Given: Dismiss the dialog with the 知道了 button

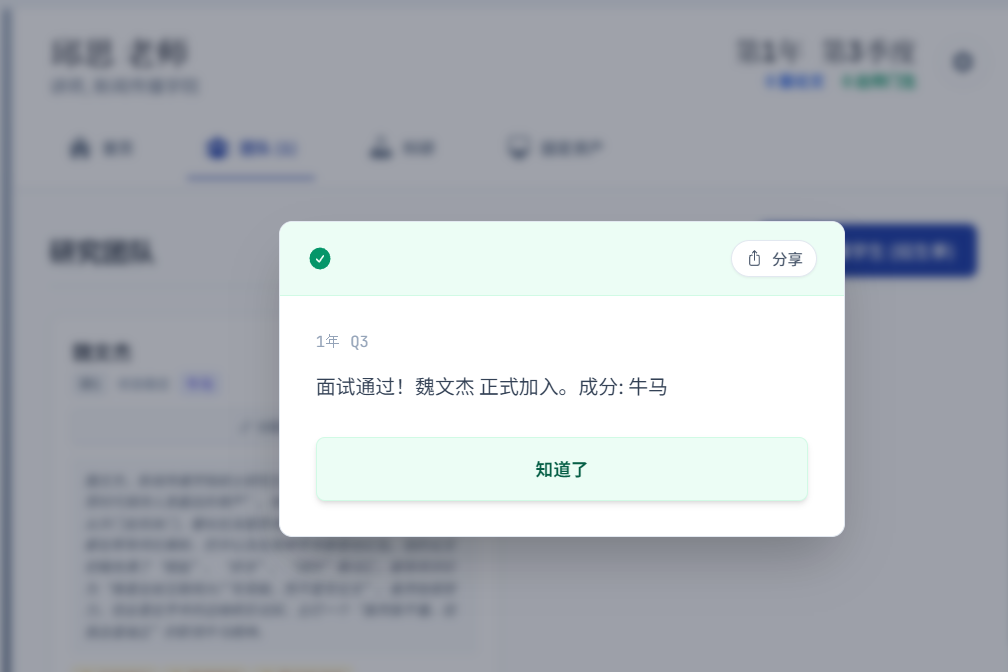Looking at the screenshot, I should pyautogui.click(x=561, y=469).
